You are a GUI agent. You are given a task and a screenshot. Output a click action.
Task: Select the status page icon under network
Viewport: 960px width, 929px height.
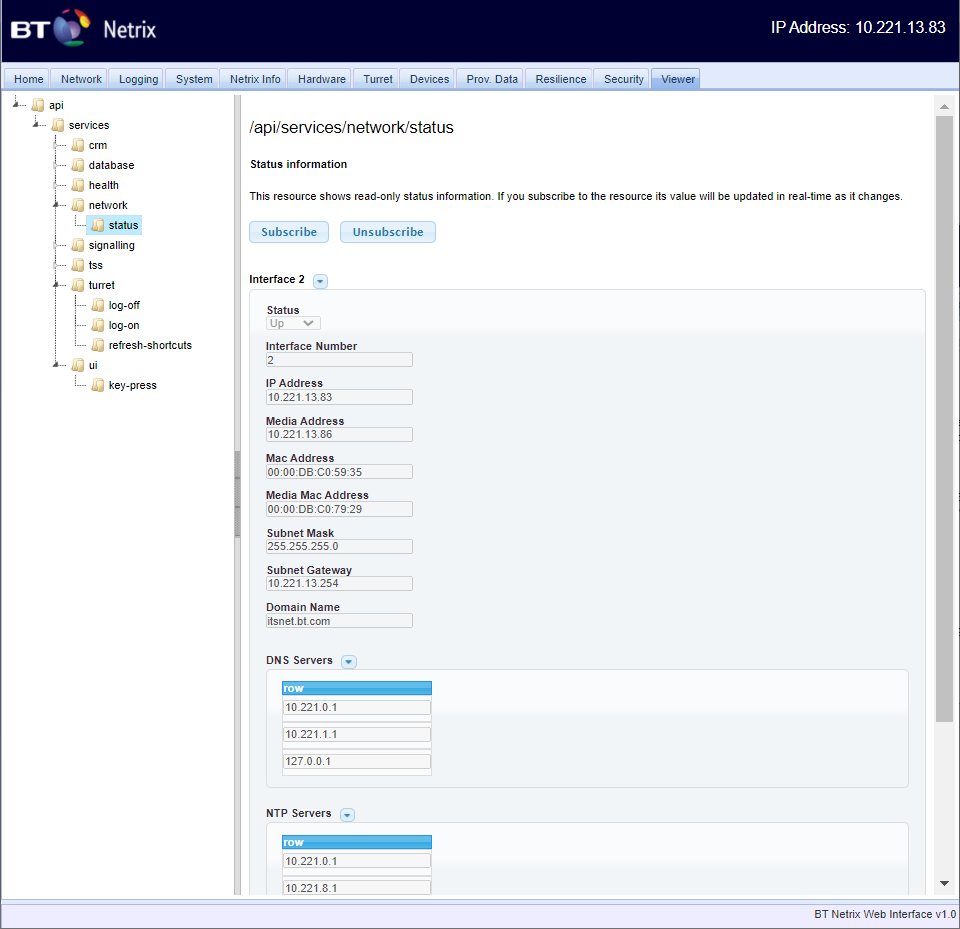pos(97,225)
